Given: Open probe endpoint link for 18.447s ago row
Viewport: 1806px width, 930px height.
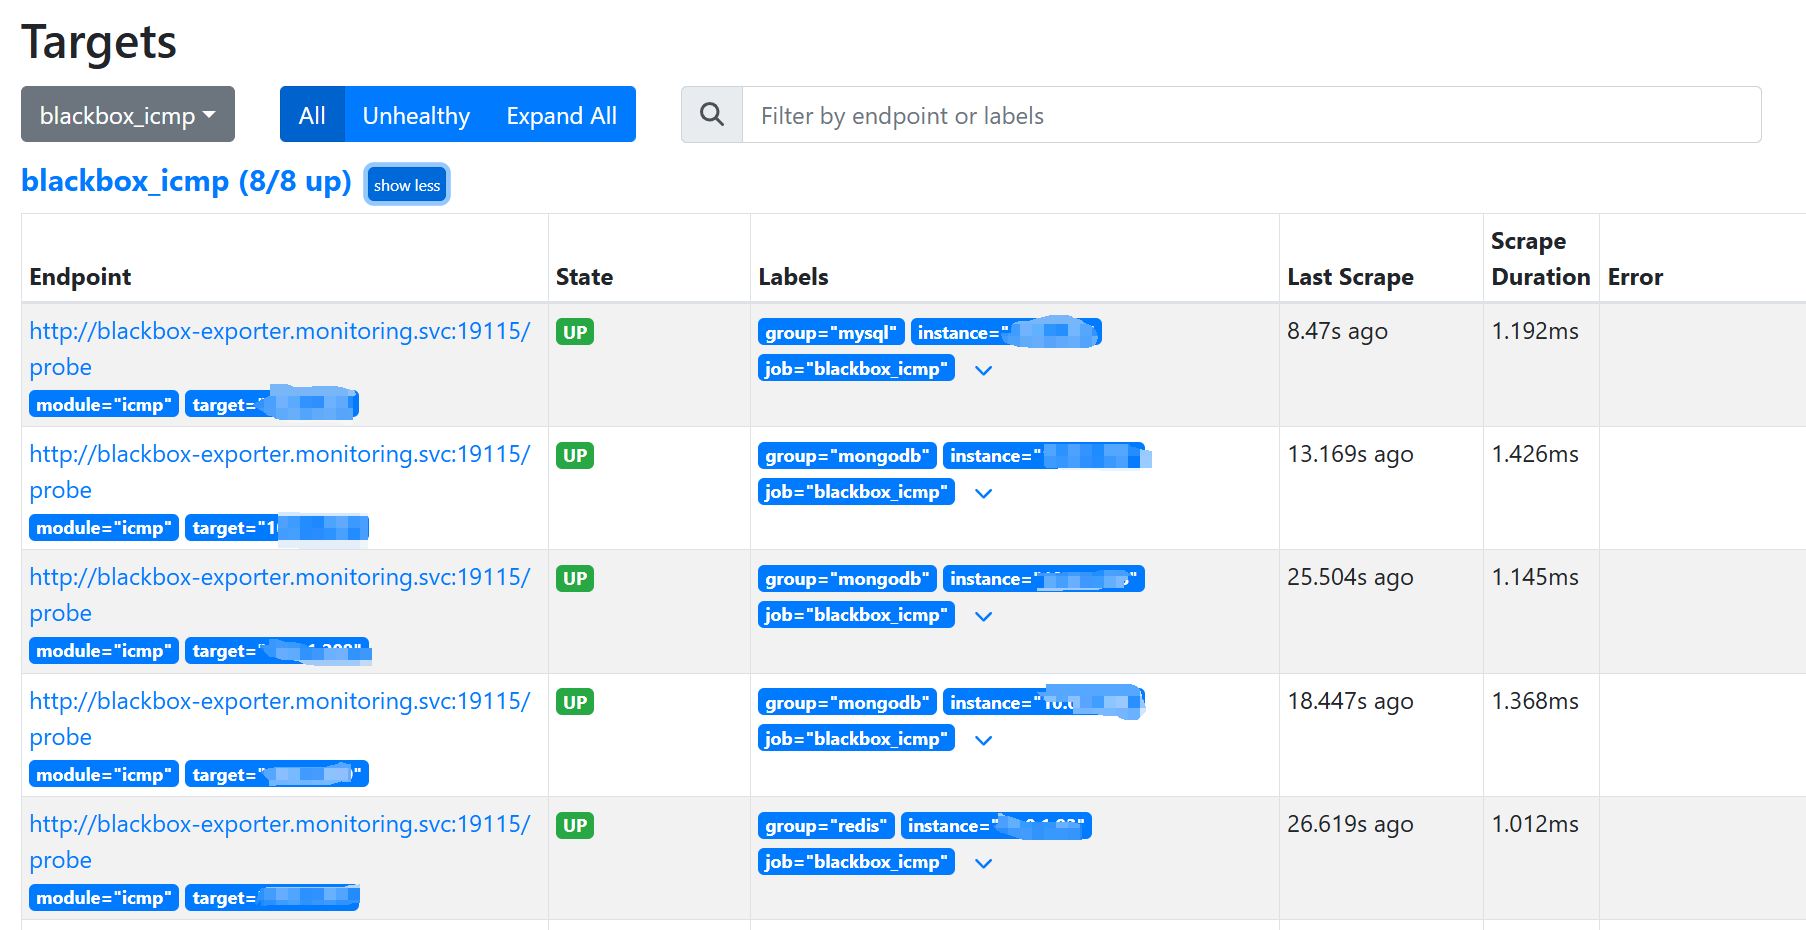Looking at the screenshot, I should 280,719.
